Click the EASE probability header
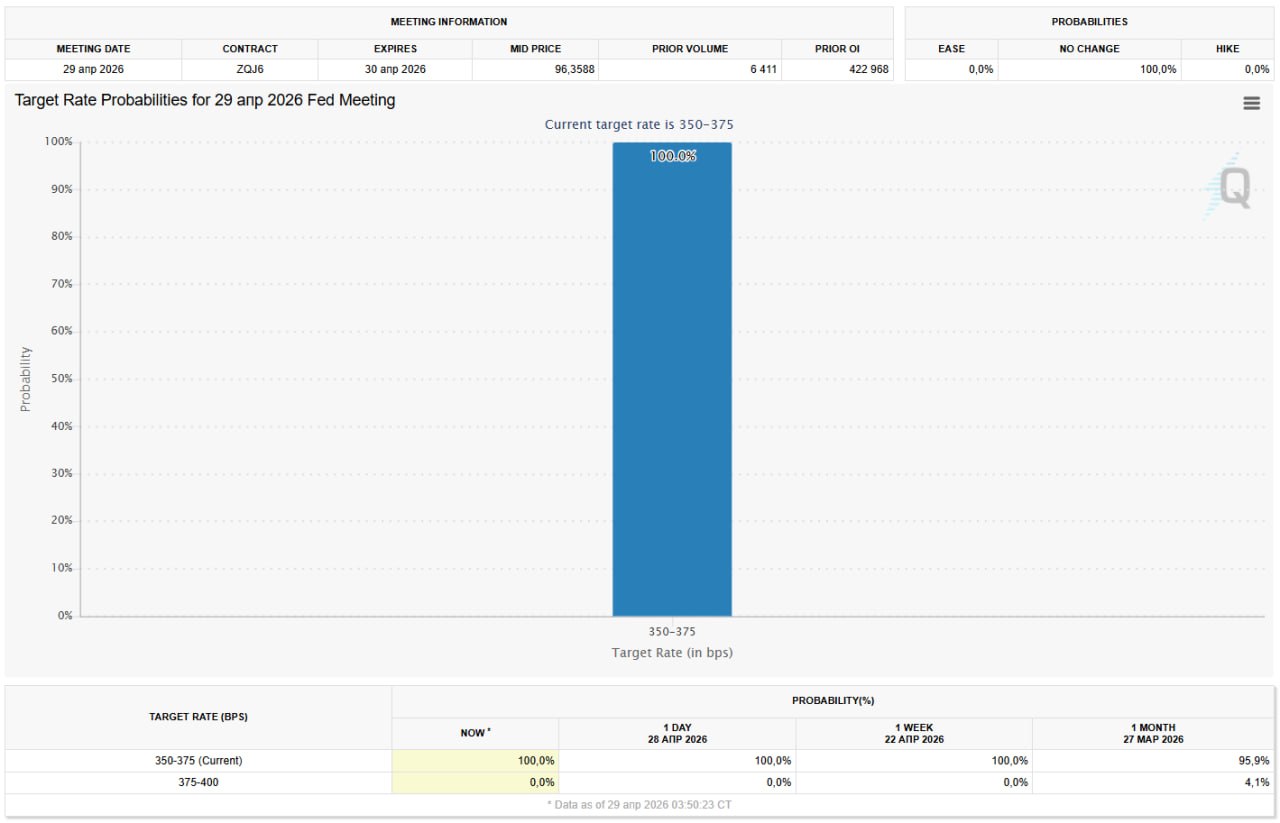 coord(951,48)
